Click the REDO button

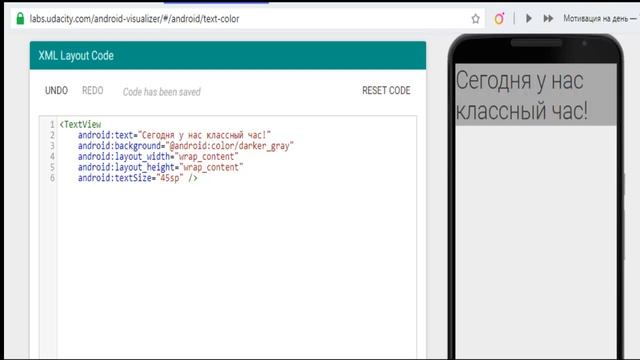point(93,91)
